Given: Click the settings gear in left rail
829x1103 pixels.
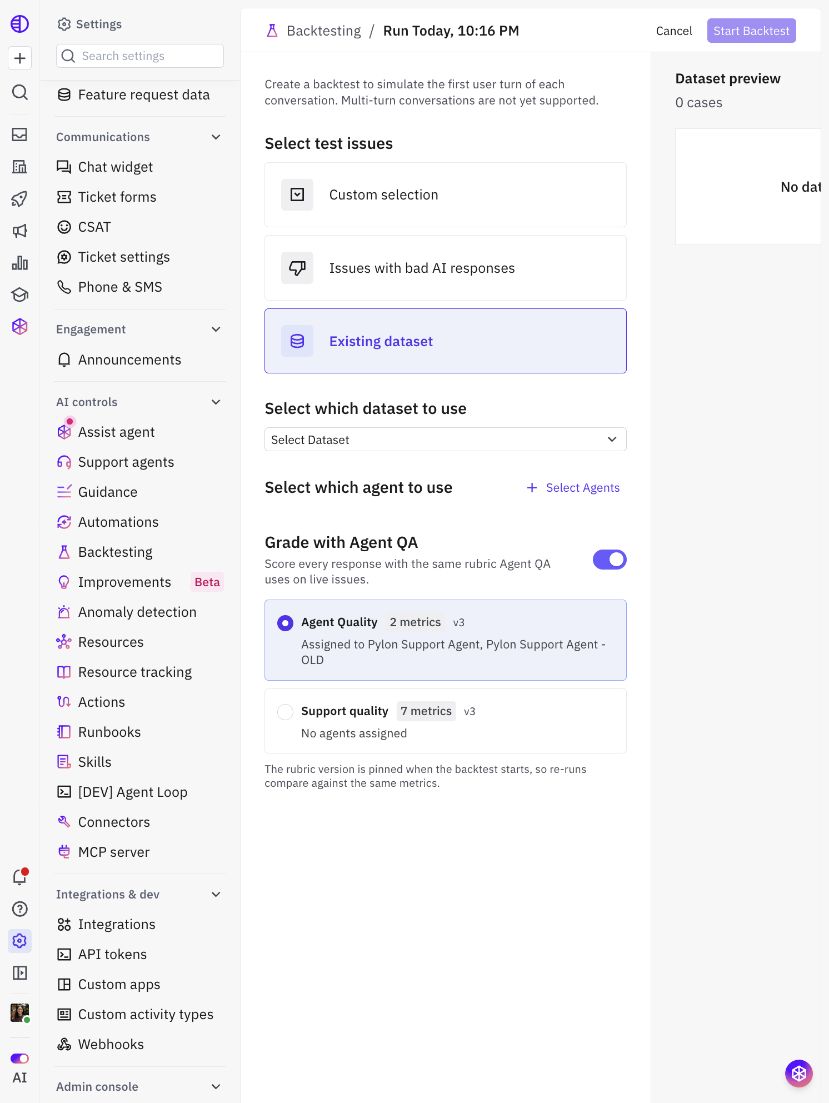Looking at the screenshot, I should click(20, 941).
